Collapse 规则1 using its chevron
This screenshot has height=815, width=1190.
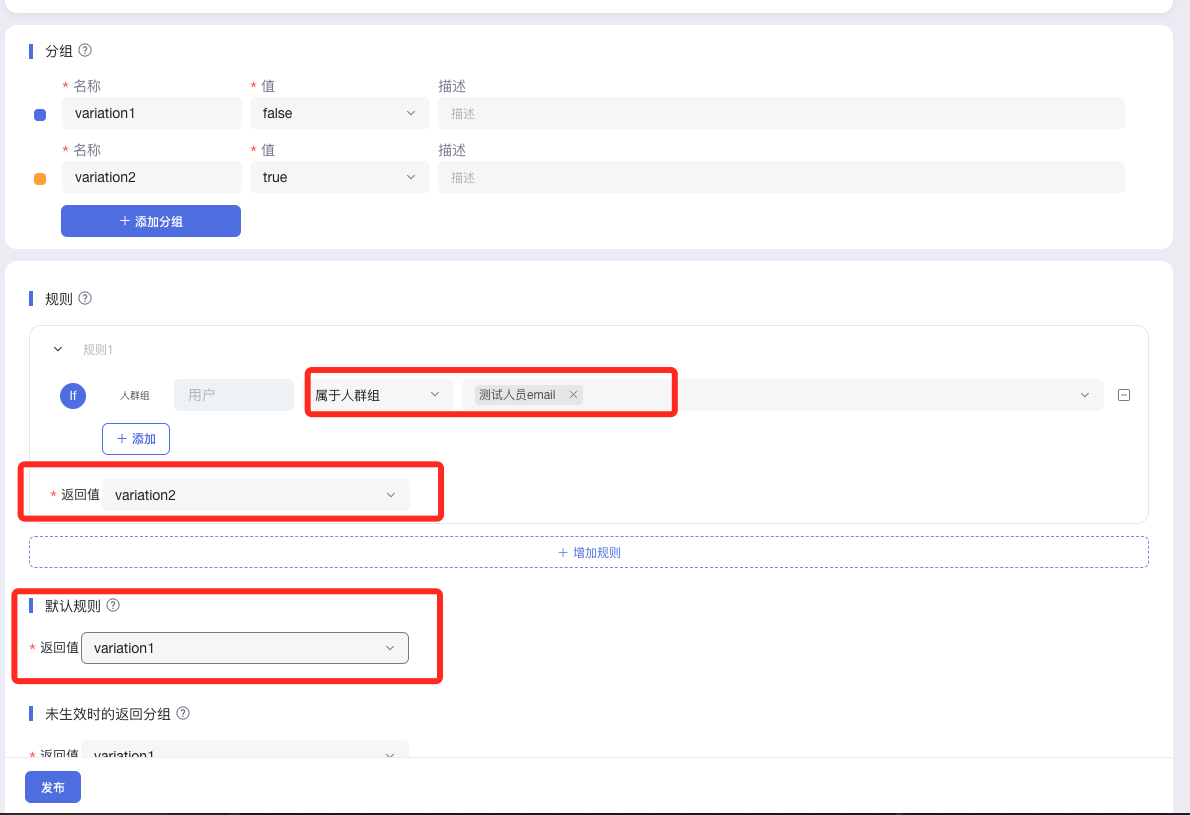pos(58,350)
